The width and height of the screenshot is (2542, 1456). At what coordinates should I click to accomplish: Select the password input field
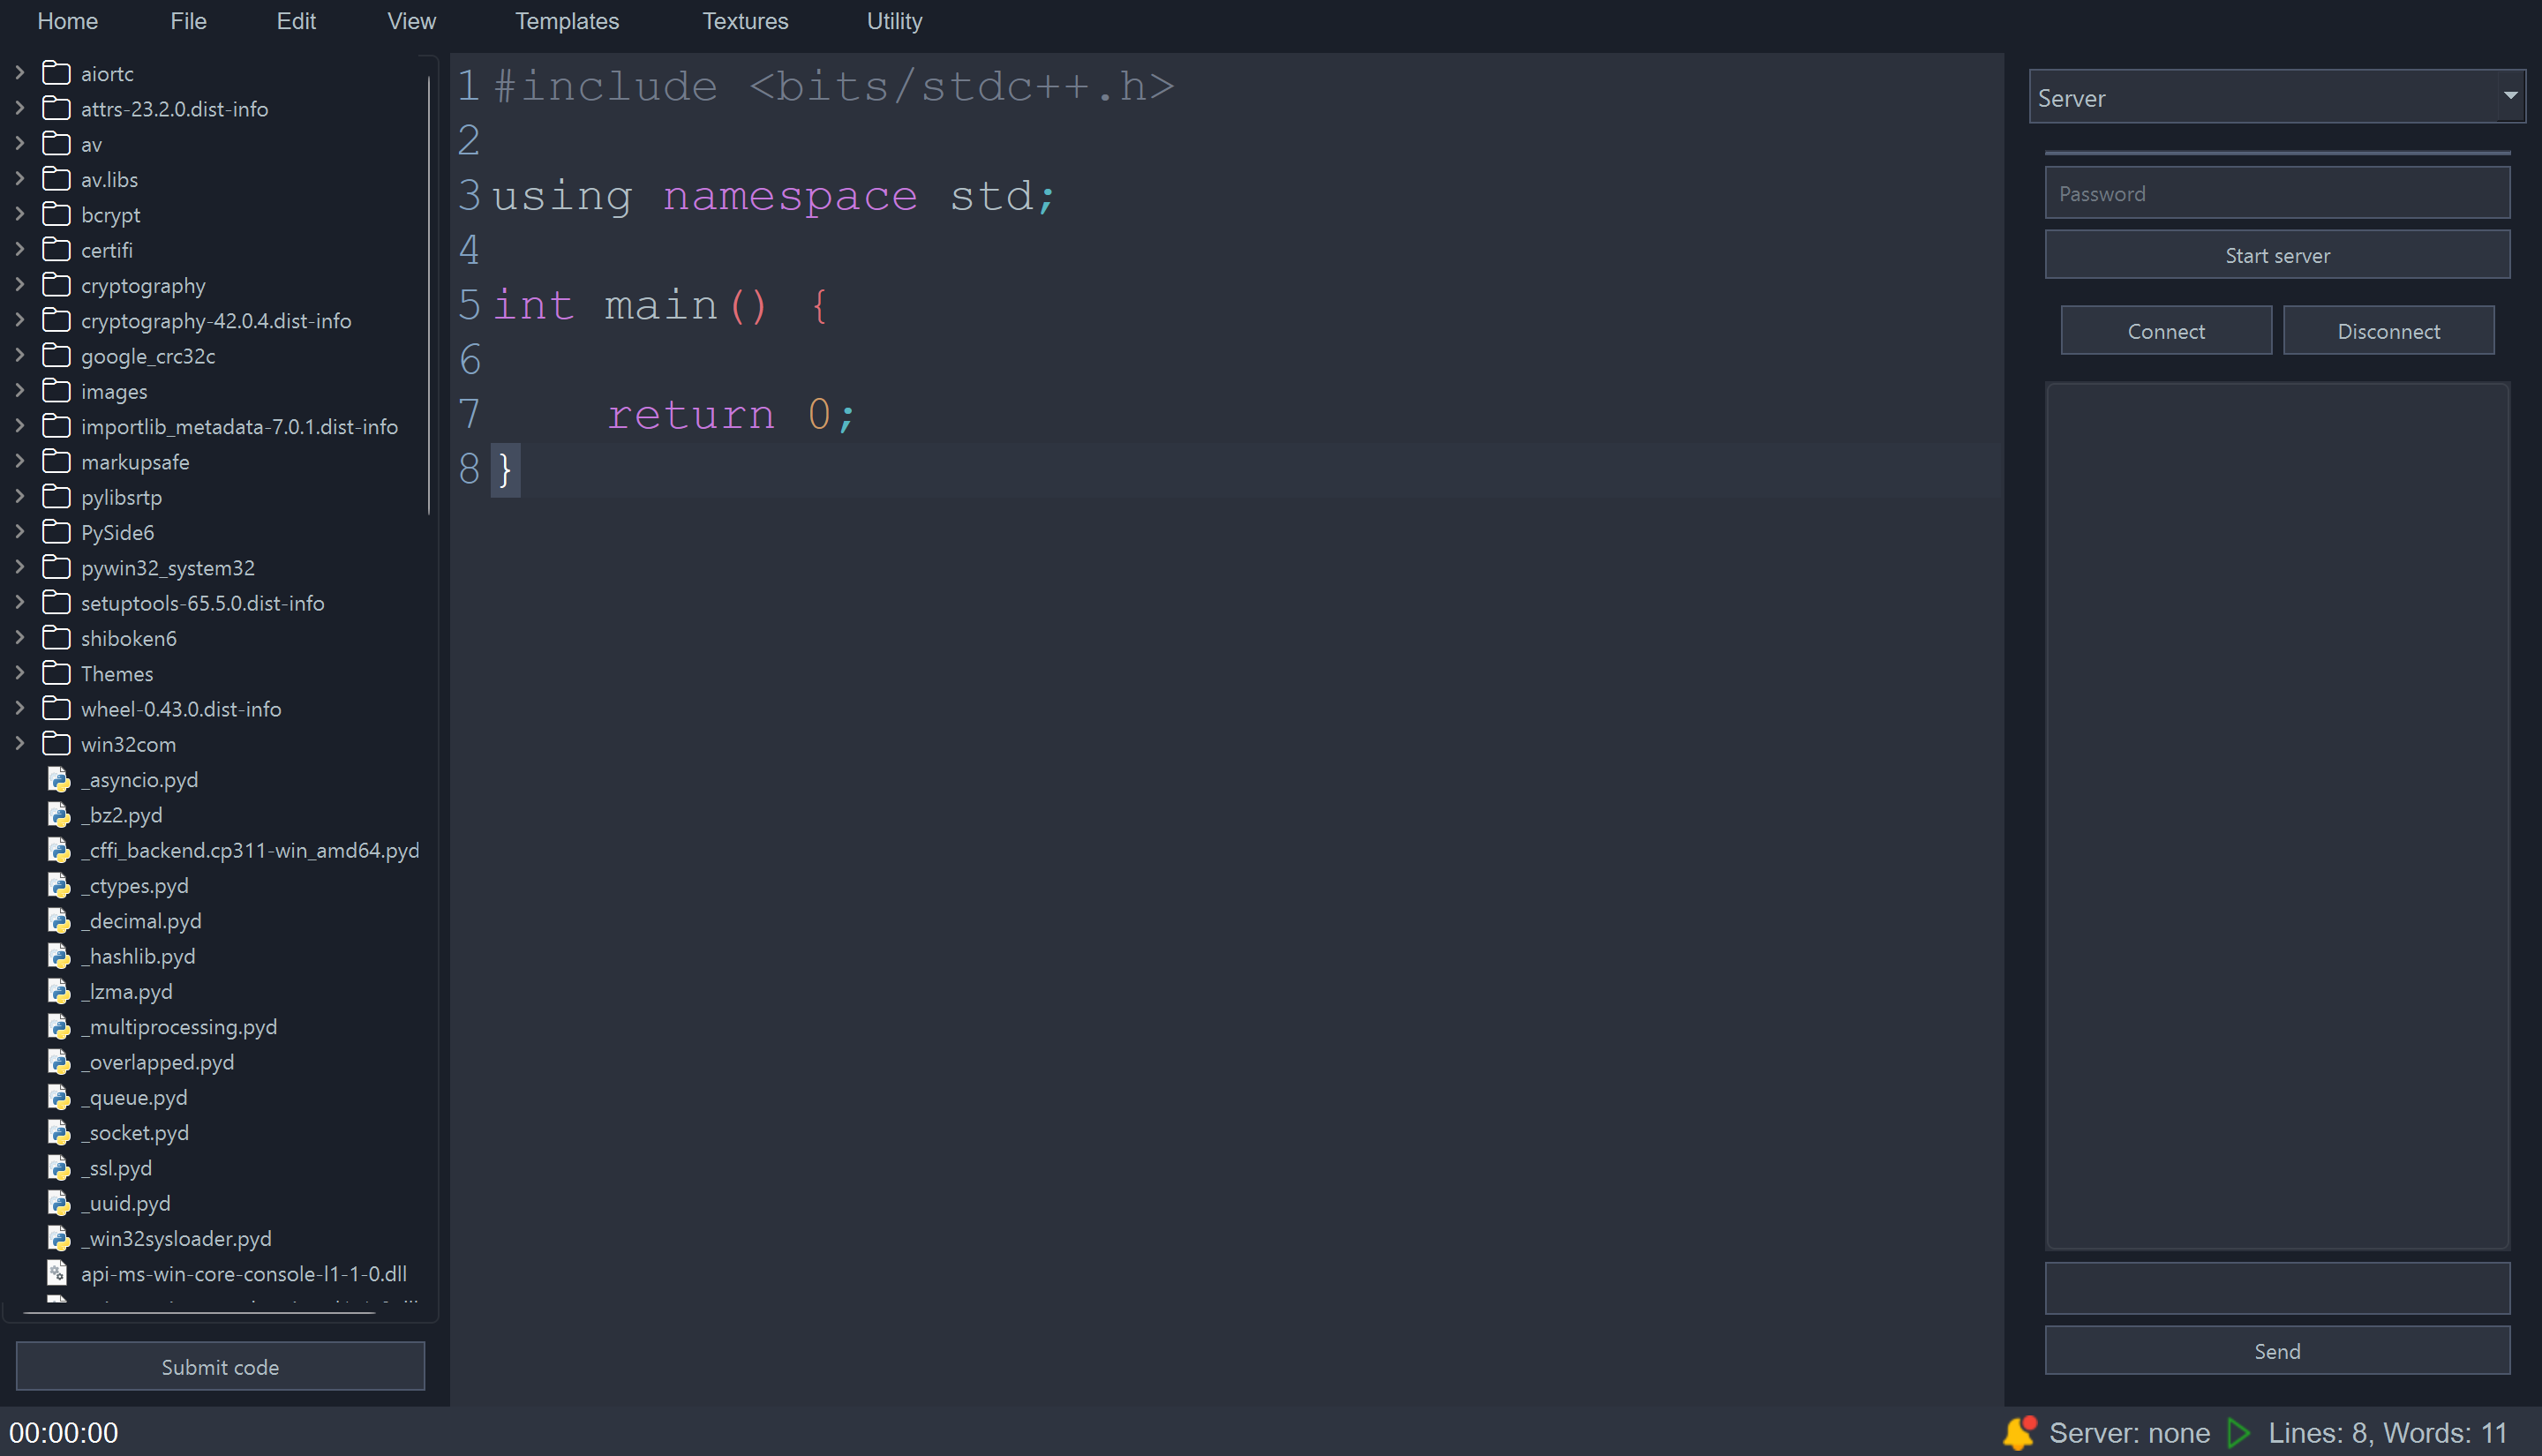point(2276,192)
